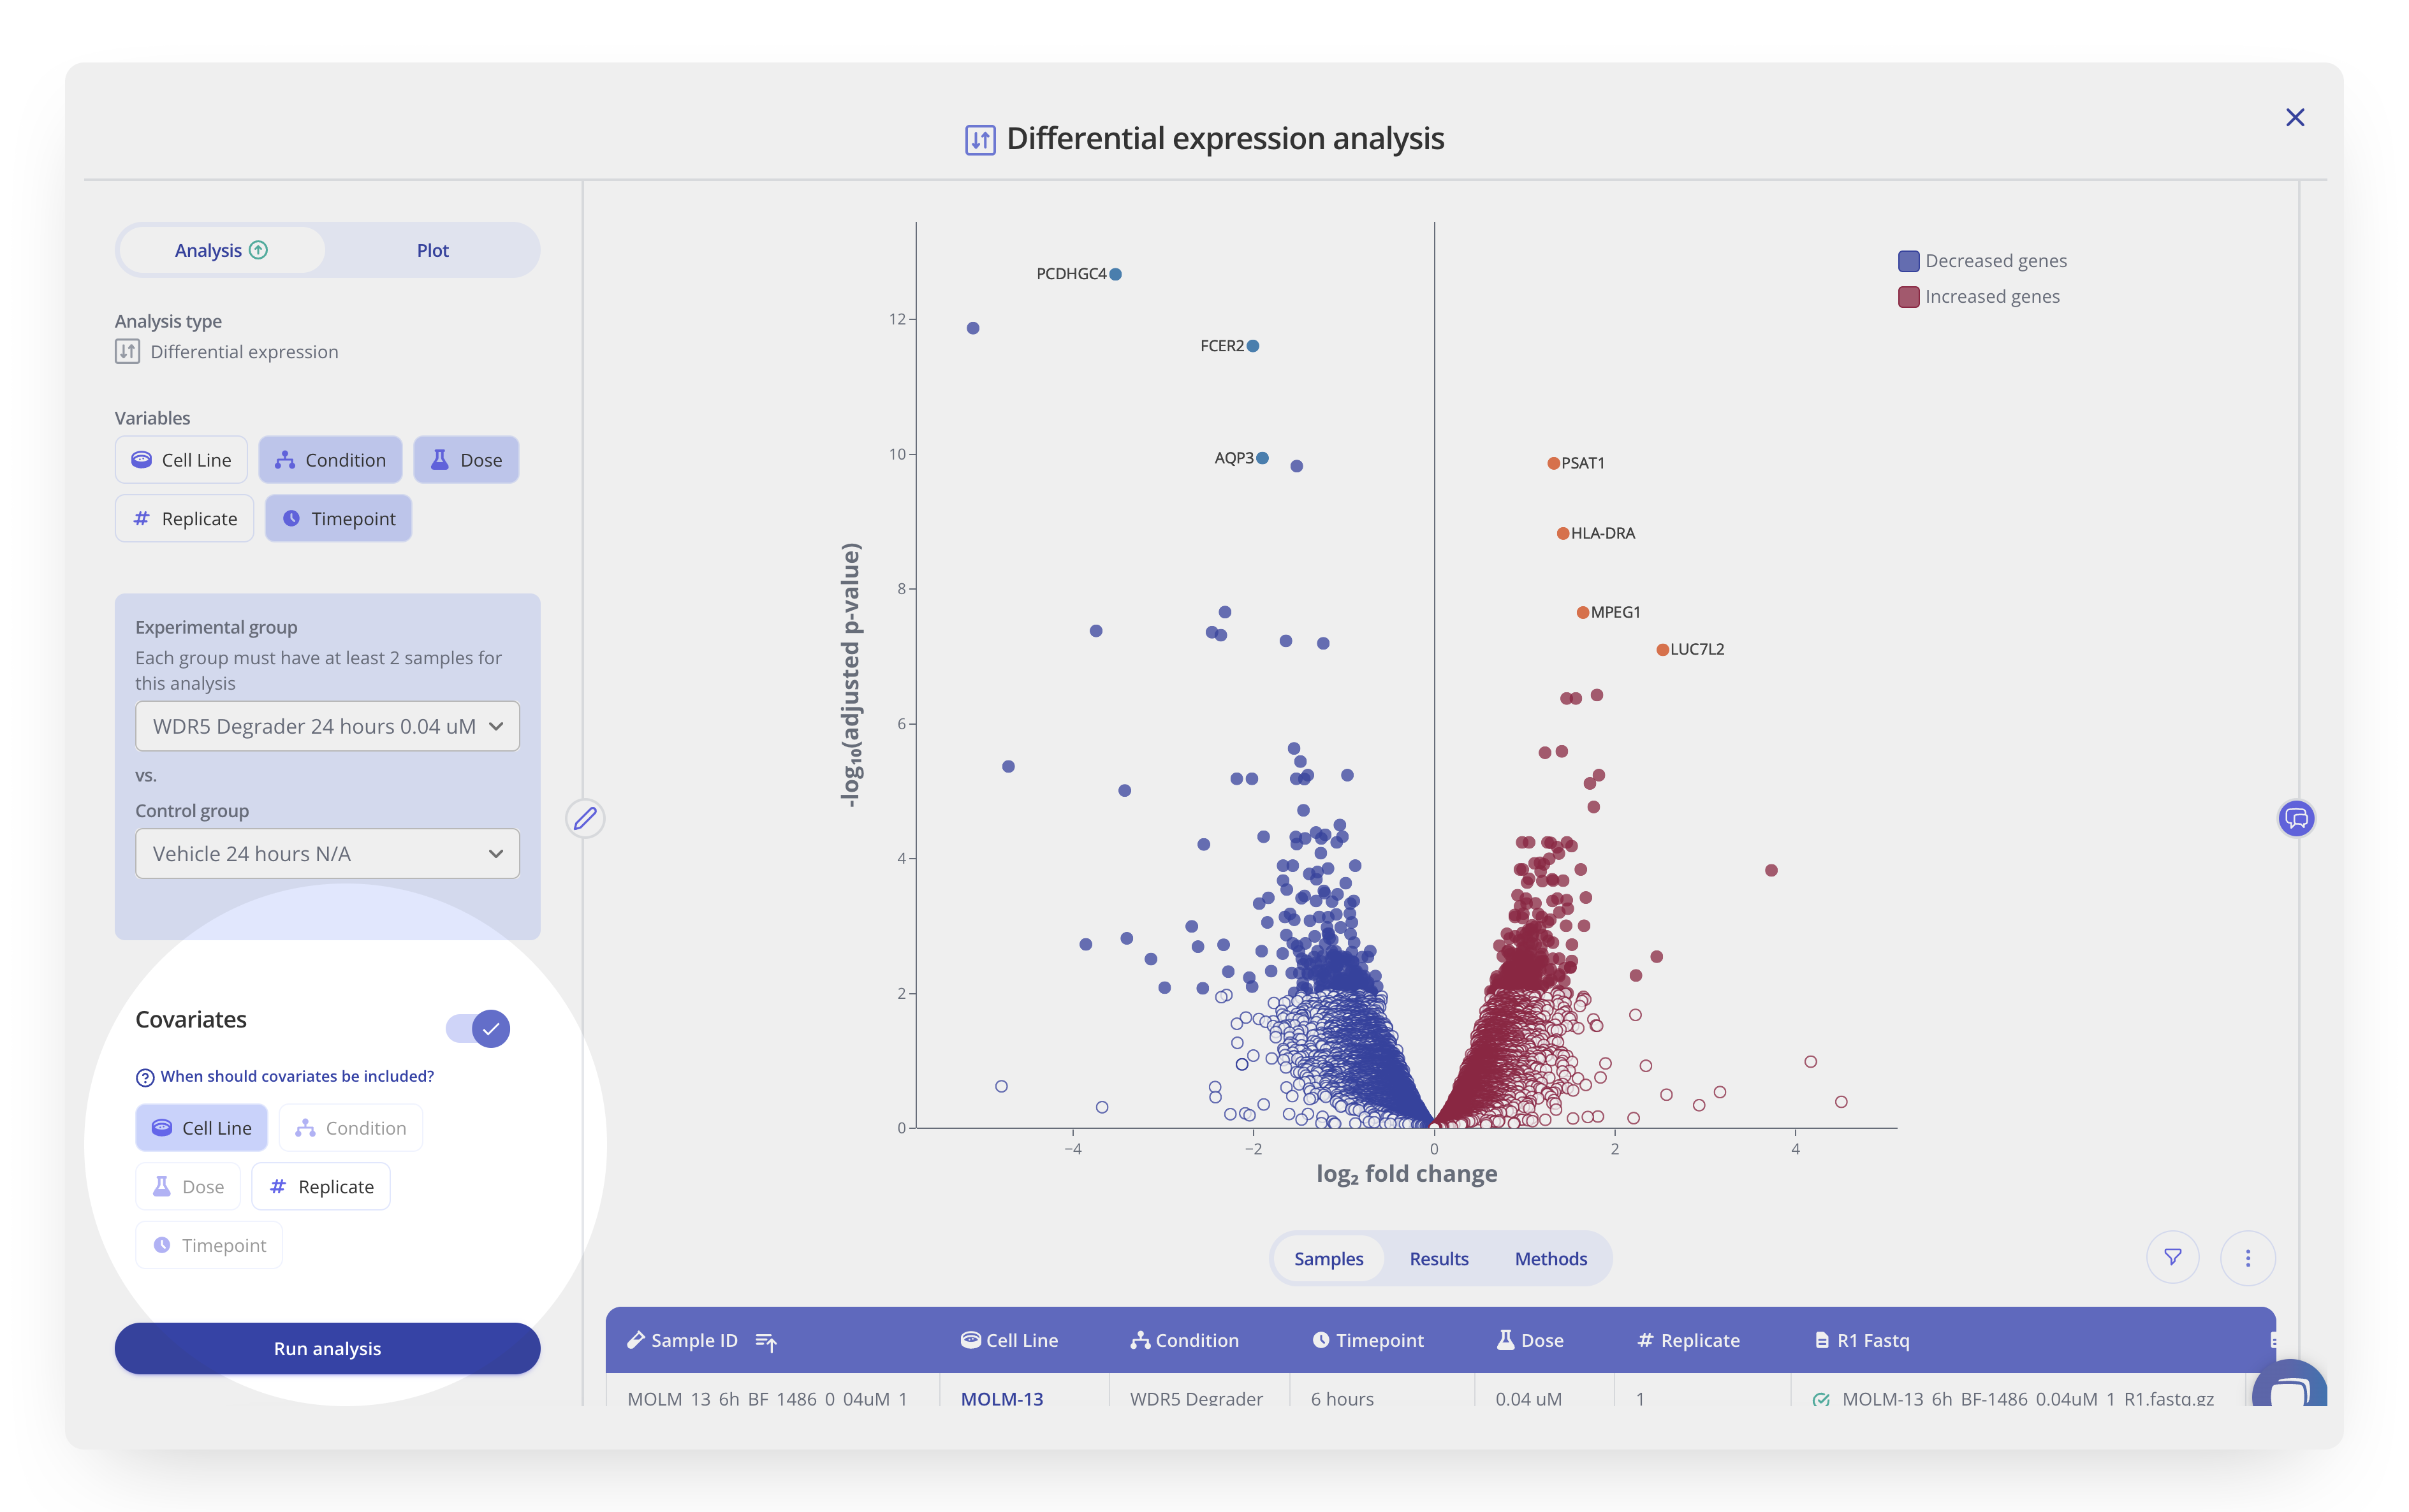2409x1512 pixels.
Task: Open the three-dot more options menu
Action: point(2247,1258)
